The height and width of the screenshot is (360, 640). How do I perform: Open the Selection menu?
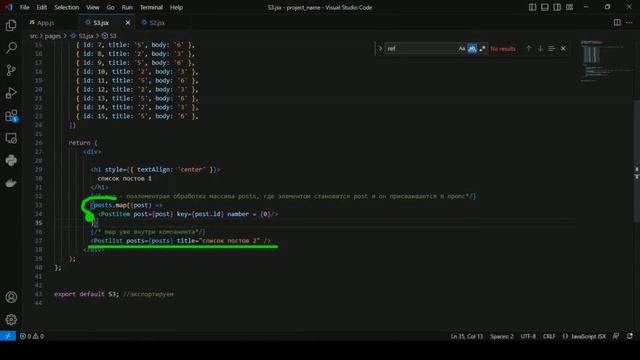pyautogui.click(x=67, y=7)
